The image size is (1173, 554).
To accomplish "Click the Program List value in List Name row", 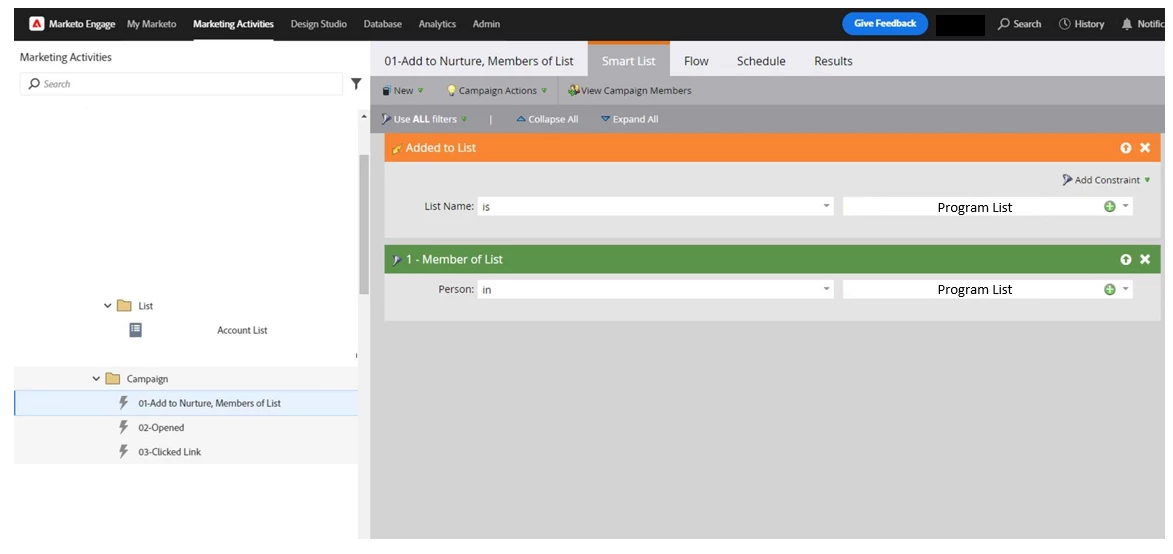I will [x=975, y=207].
